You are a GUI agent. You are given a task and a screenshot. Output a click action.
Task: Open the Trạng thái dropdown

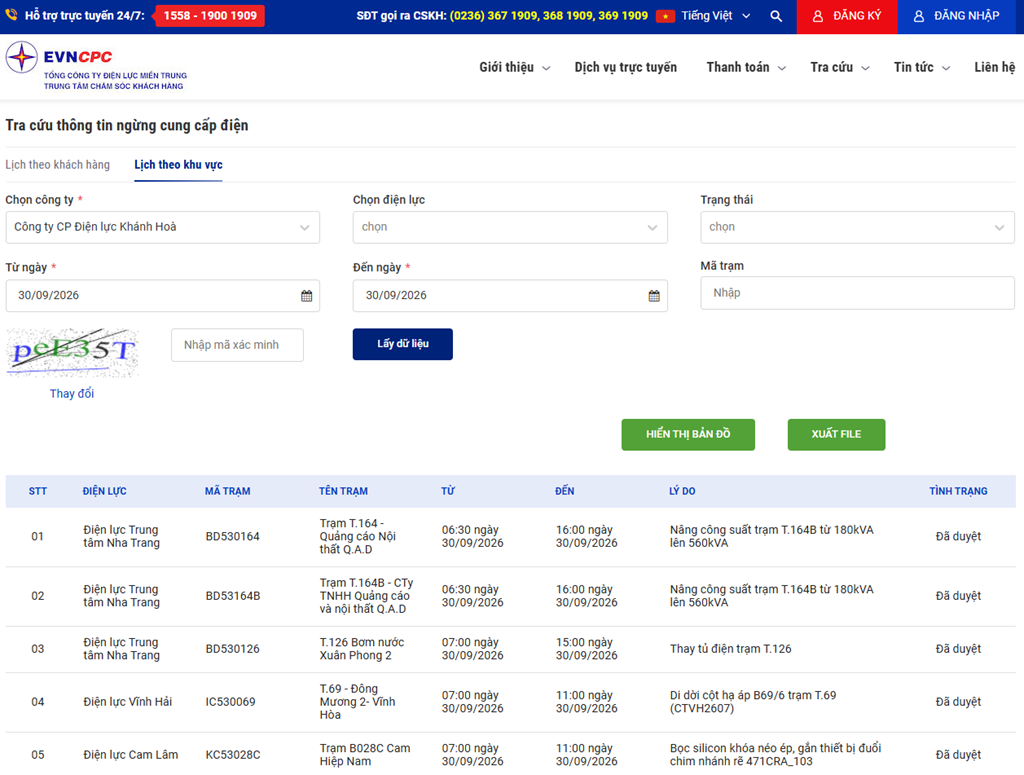pos(857,227)
